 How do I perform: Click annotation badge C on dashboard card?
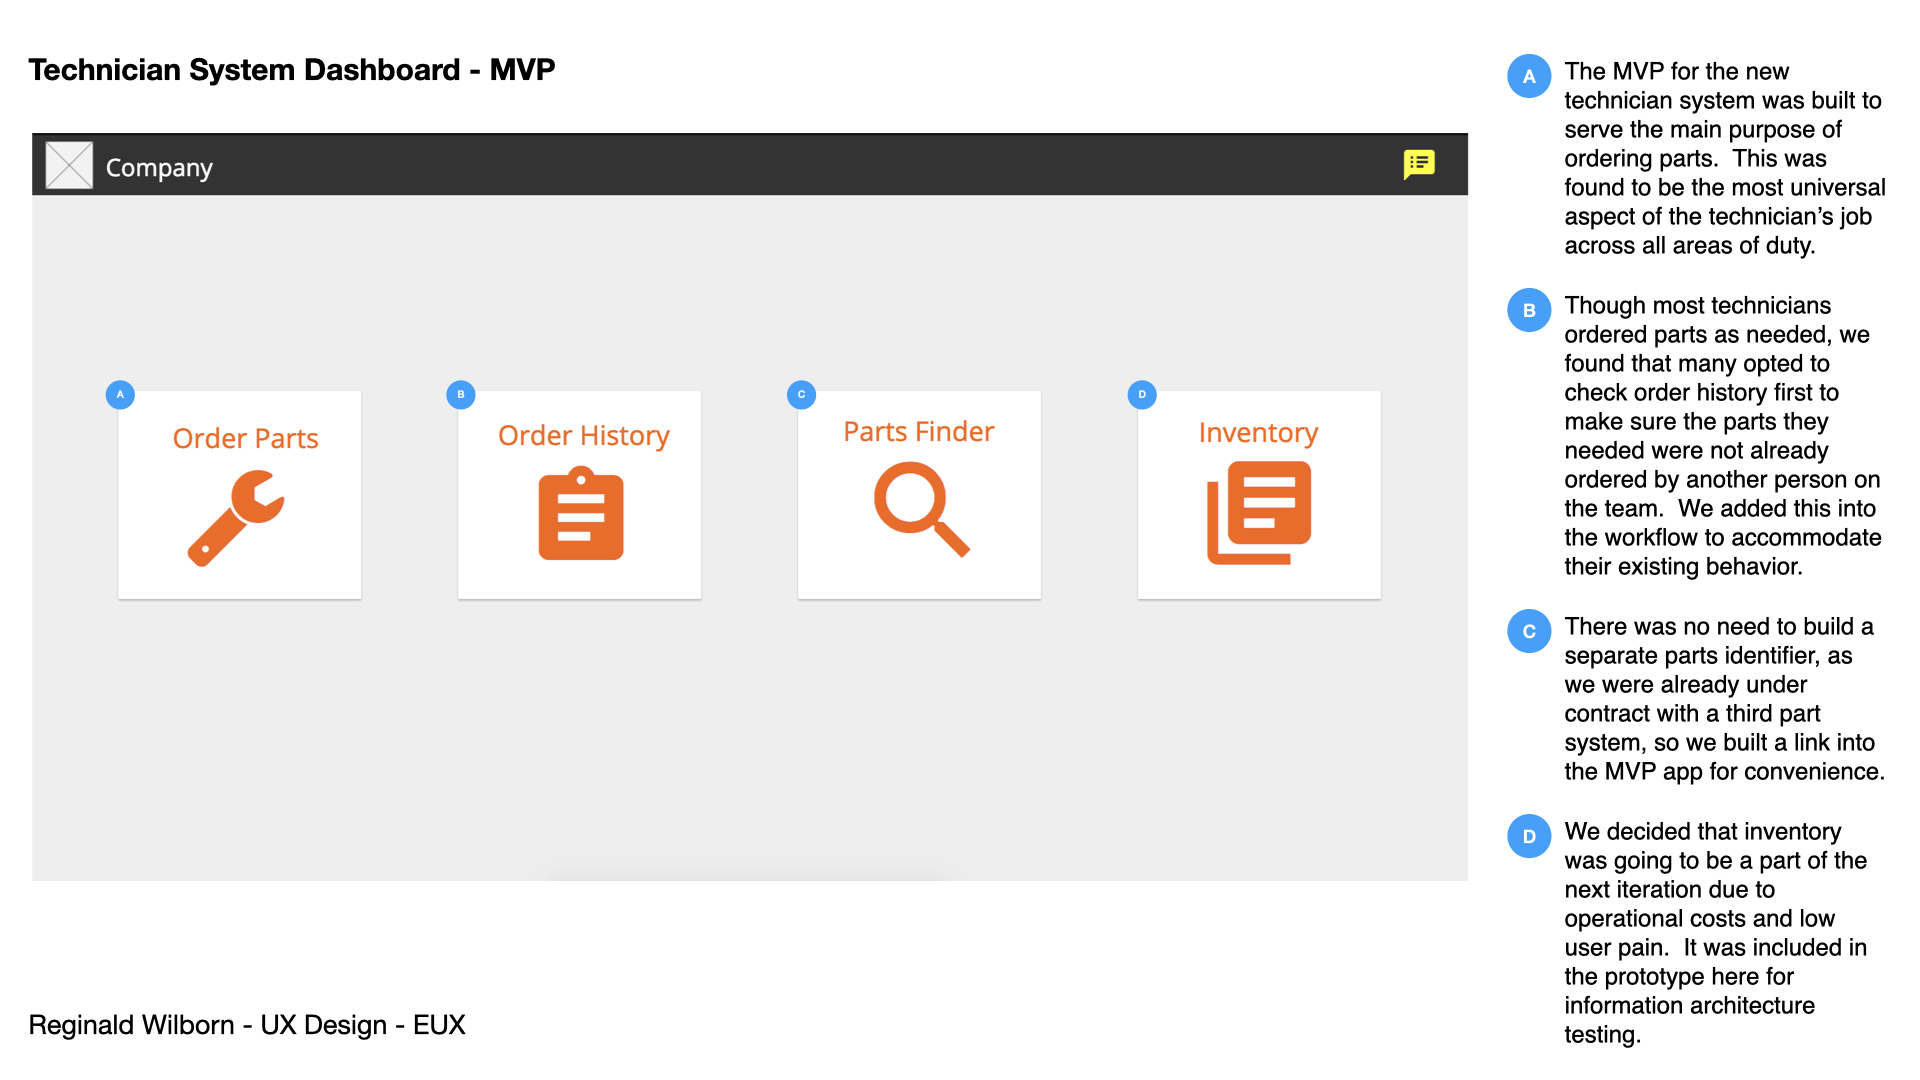point(801,394)
